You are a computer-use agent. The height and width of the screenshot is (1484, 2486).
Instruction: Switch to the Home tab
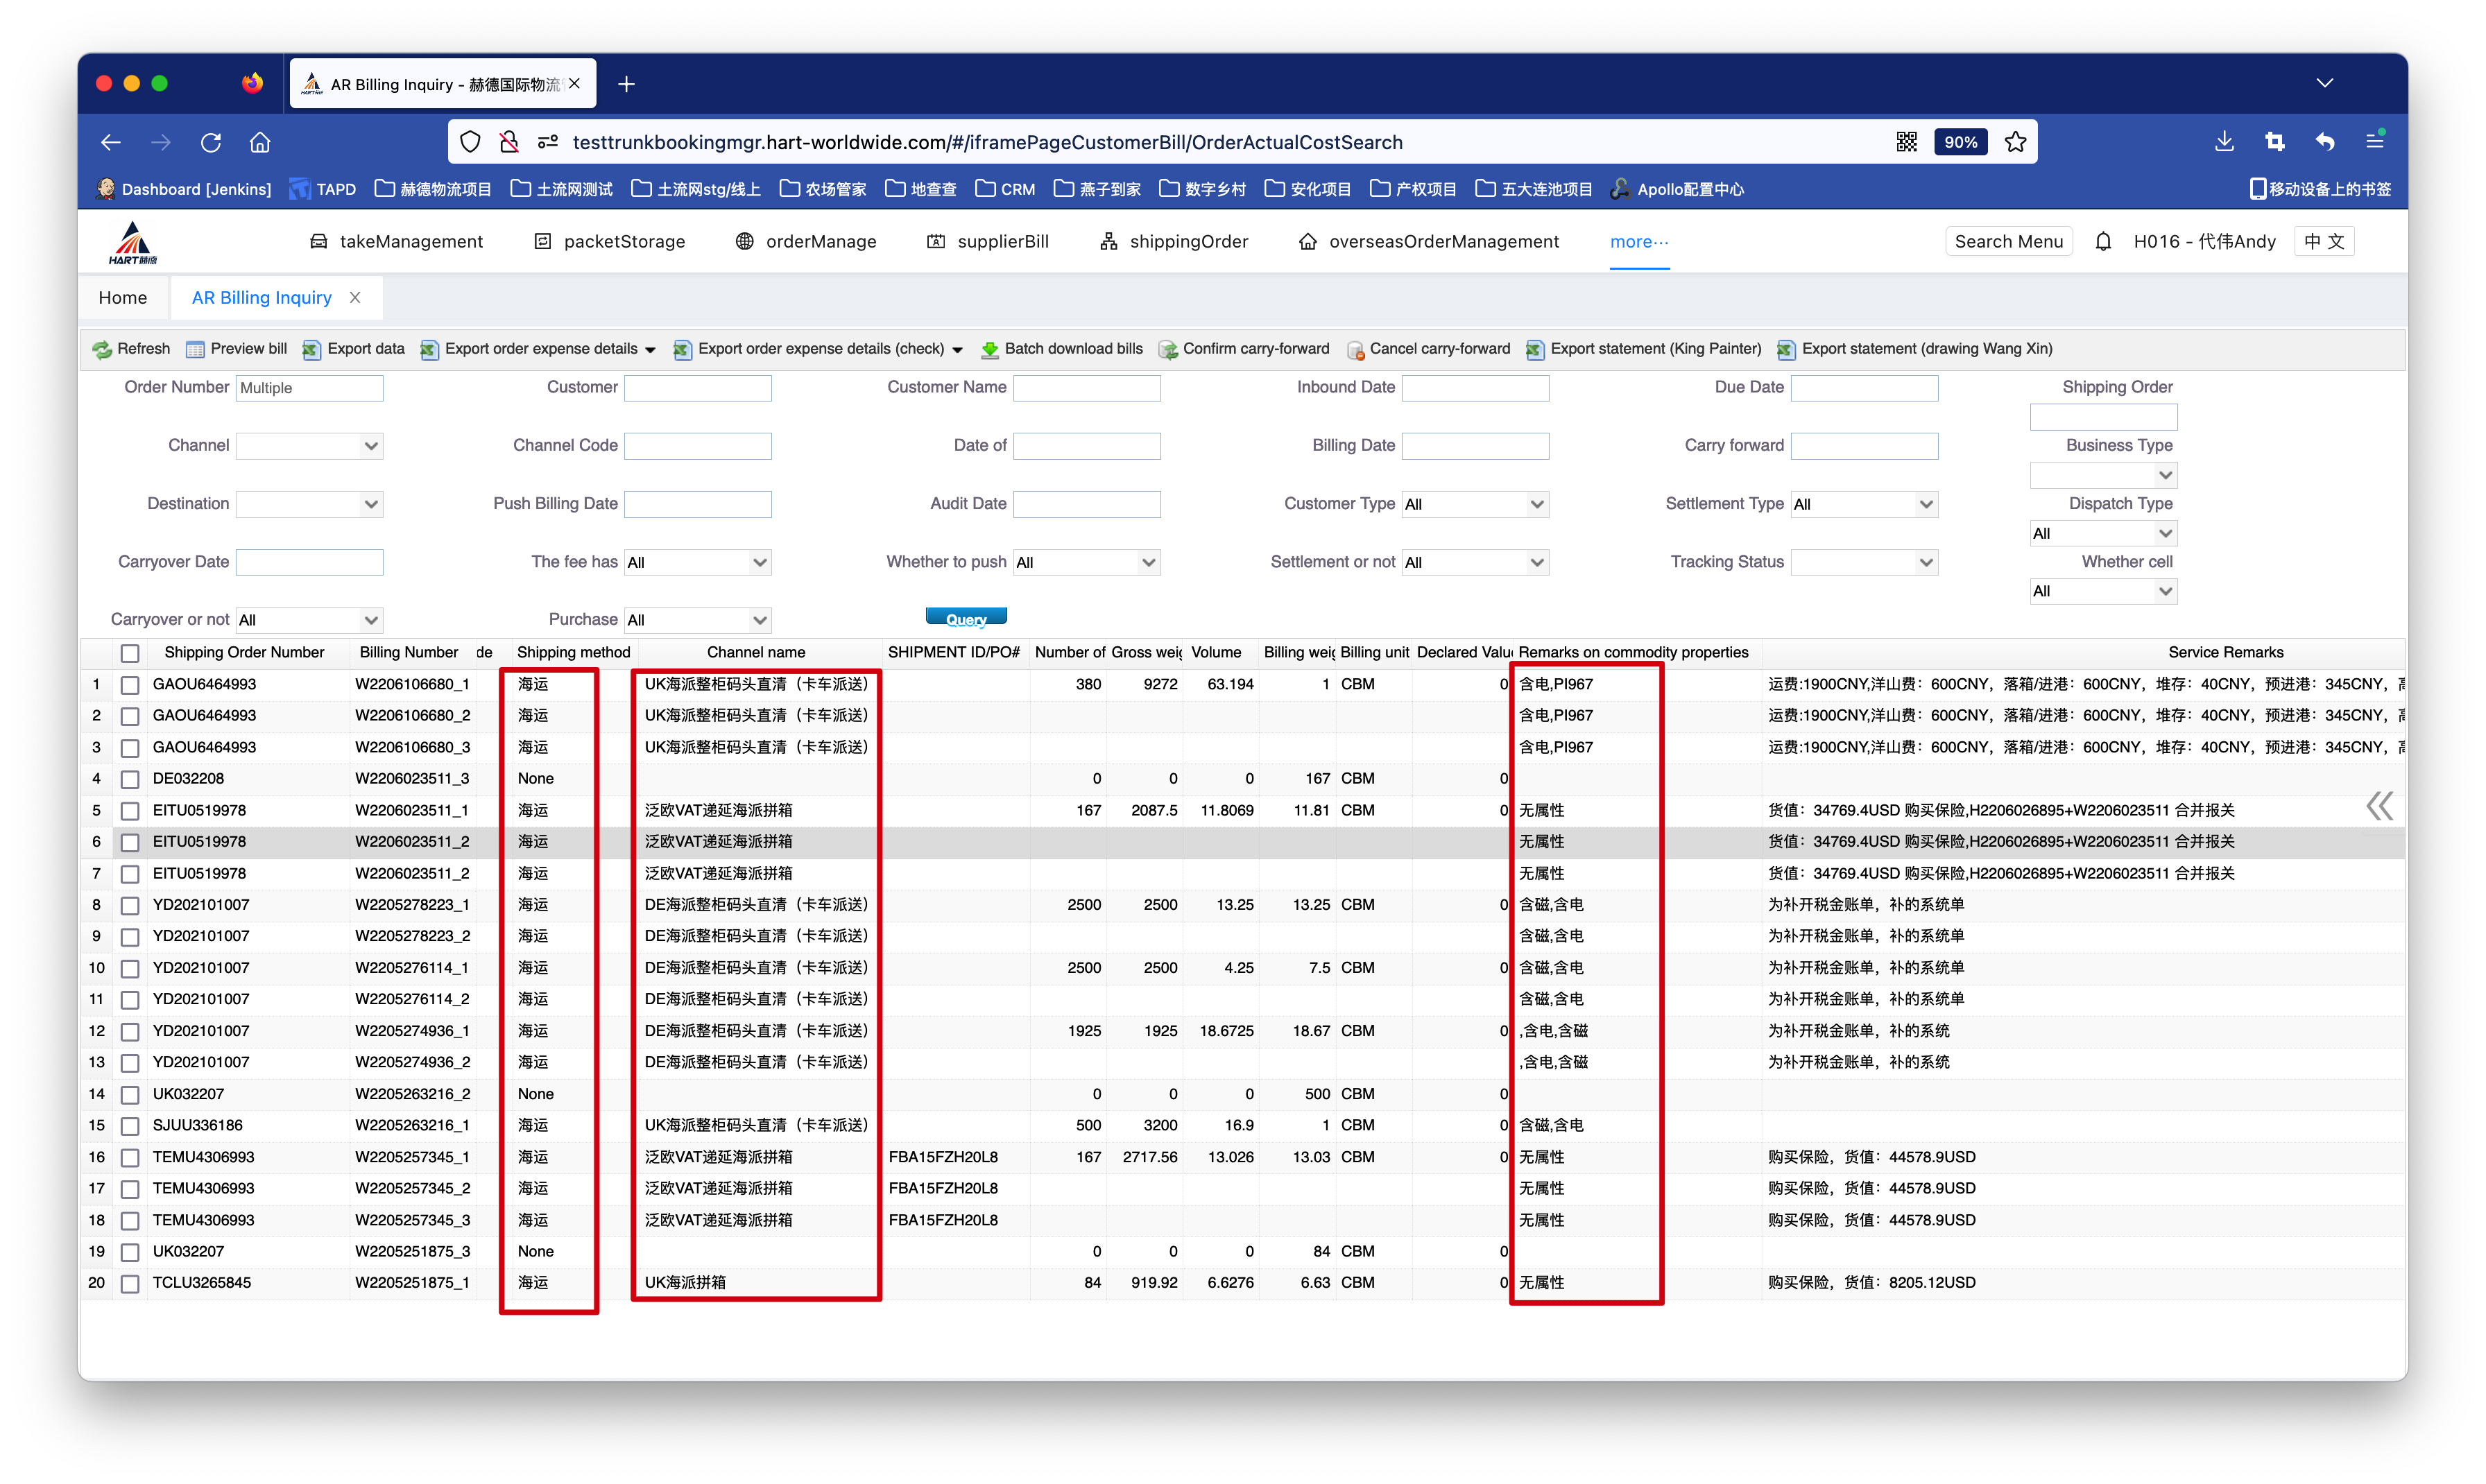pos(122,298)
